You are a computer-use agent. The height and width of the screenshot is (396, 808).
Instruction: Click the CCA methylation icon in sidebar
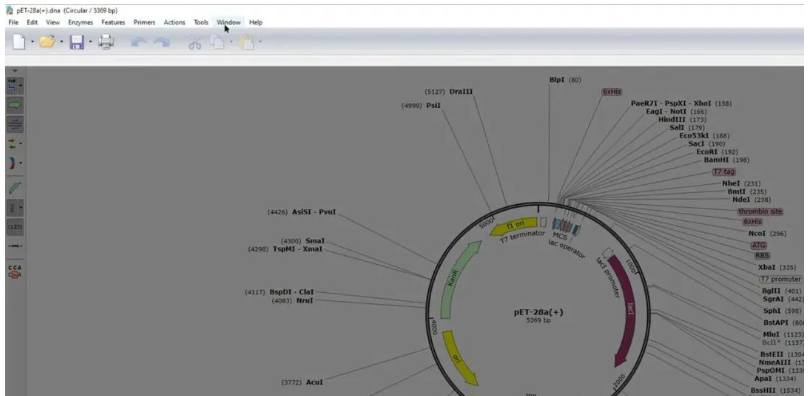[x=14, y=272]
